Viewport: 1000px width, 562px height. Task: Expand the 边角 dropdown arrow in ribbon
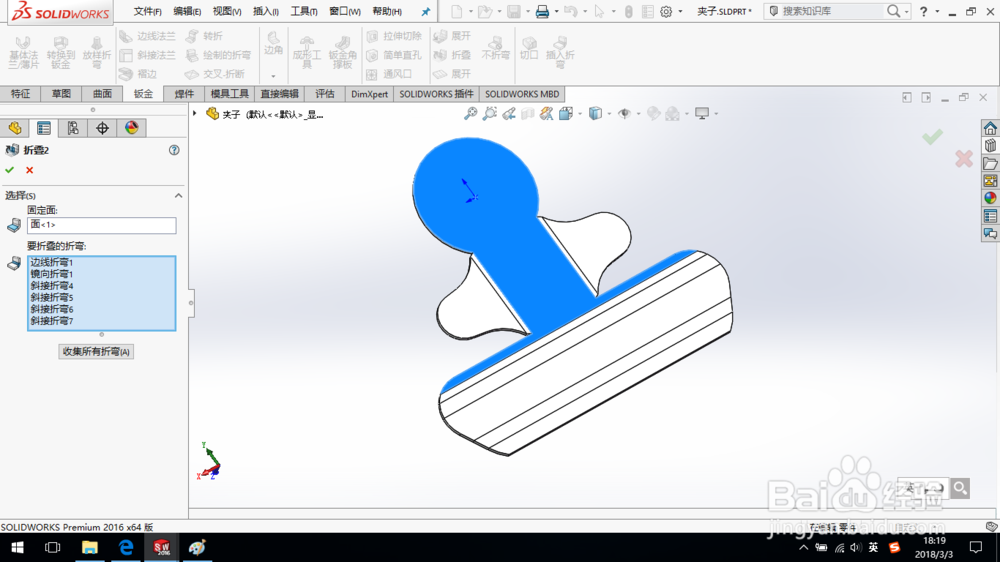(x=273, y=76)
